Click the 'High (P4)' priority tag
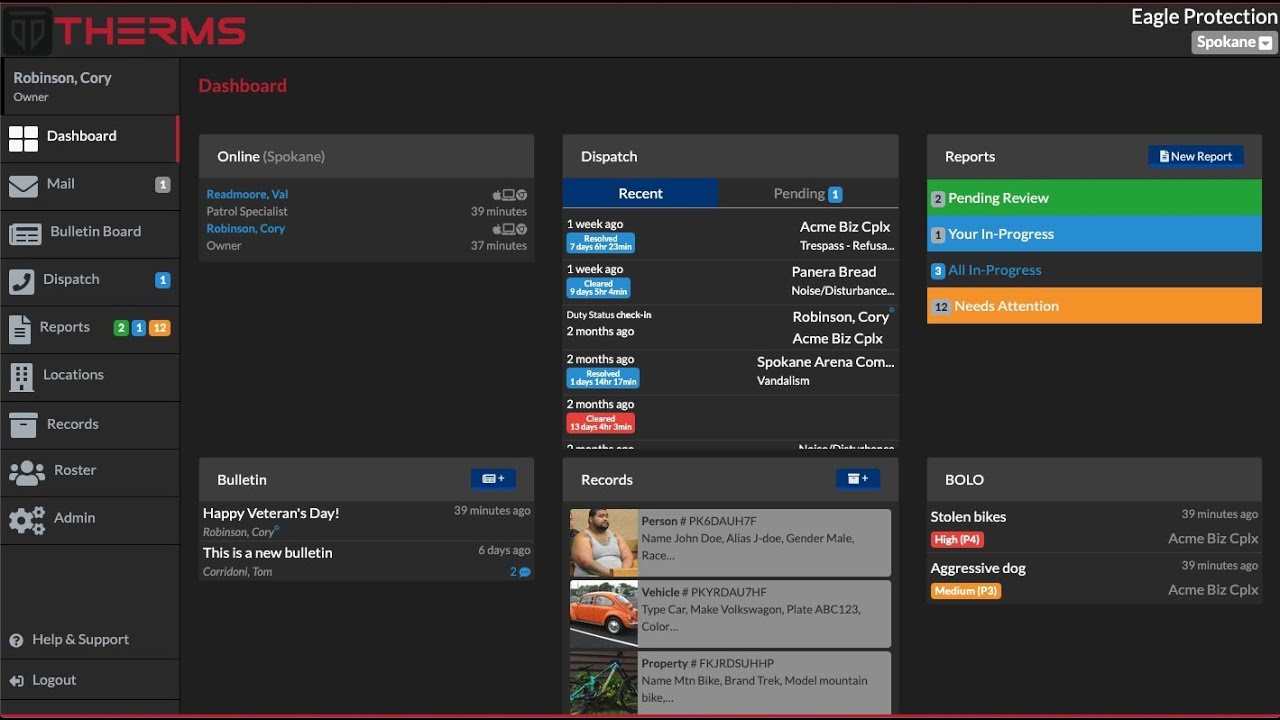Screen dimensions: 1280x720 [957, 540]
